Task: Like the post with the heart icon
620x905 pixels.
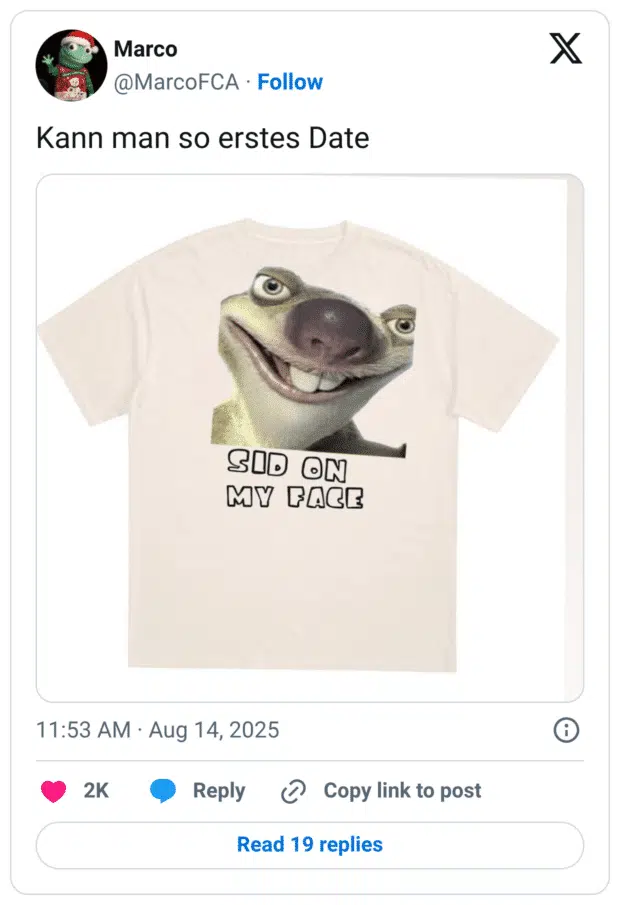Action: 53,791
